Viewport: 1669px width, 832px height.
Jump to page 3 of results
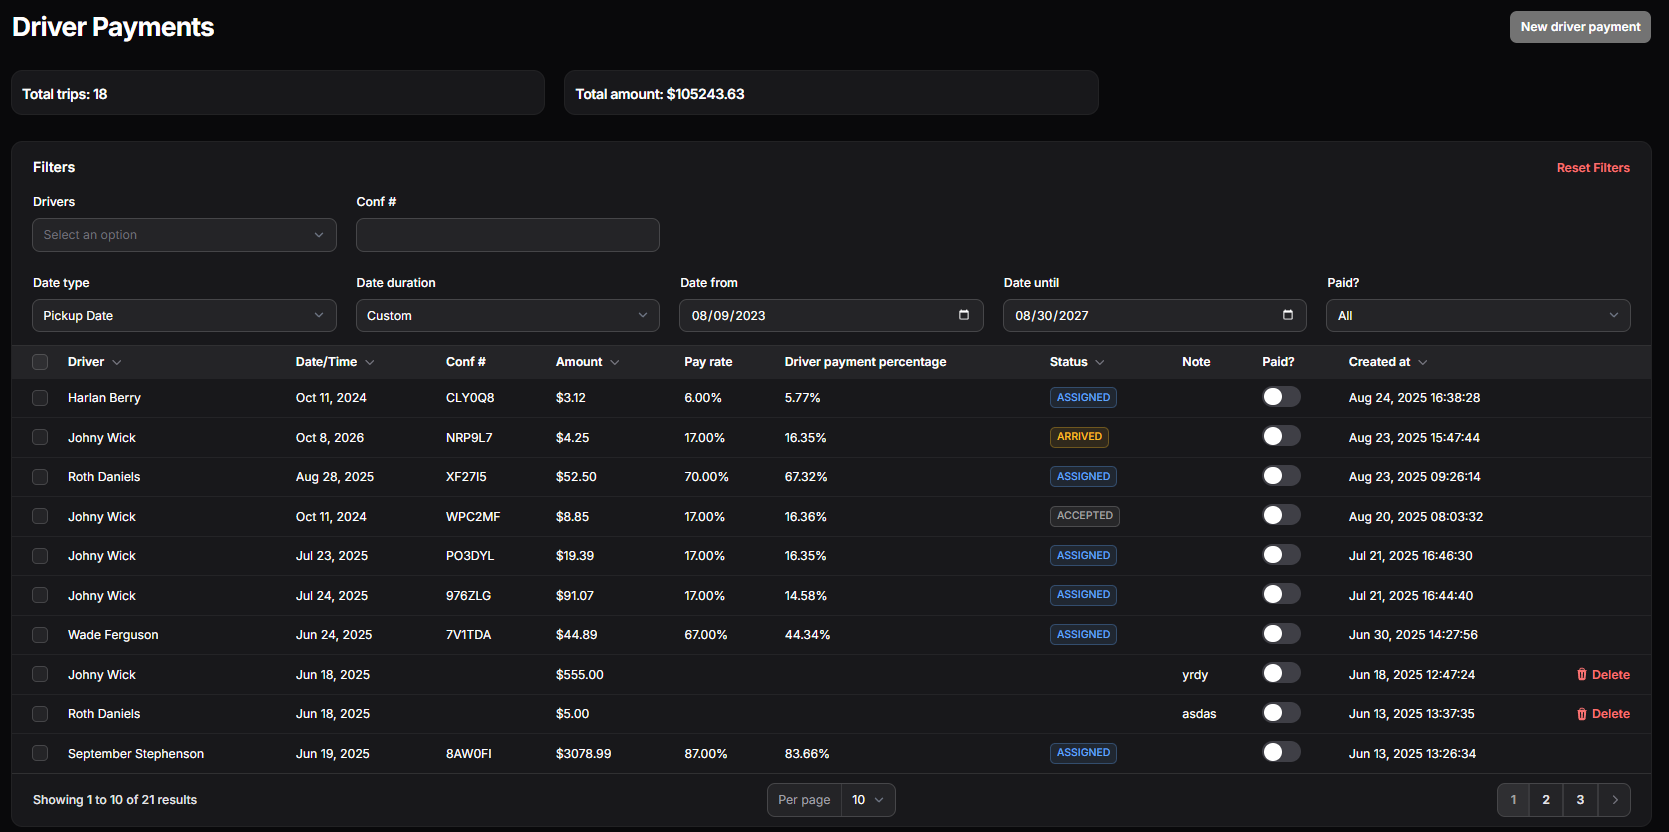click(1580, 800)
